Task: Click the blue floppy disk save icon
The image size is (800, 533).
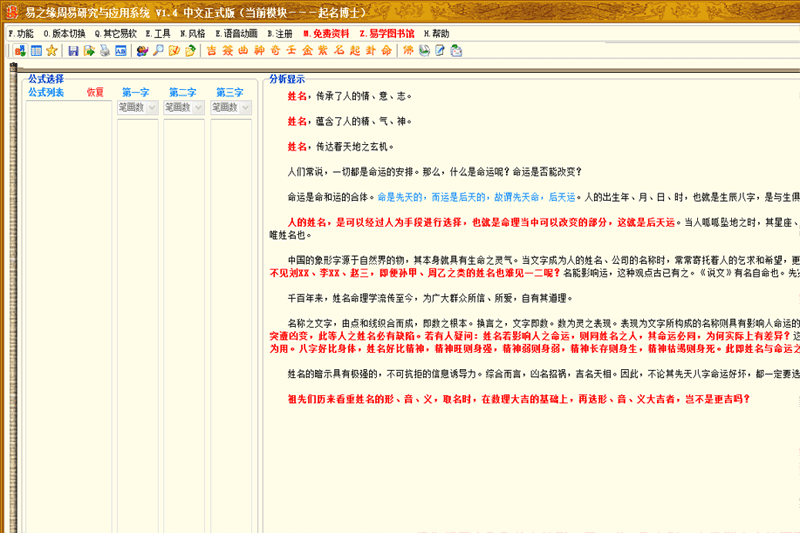Action: click(73, 50)
